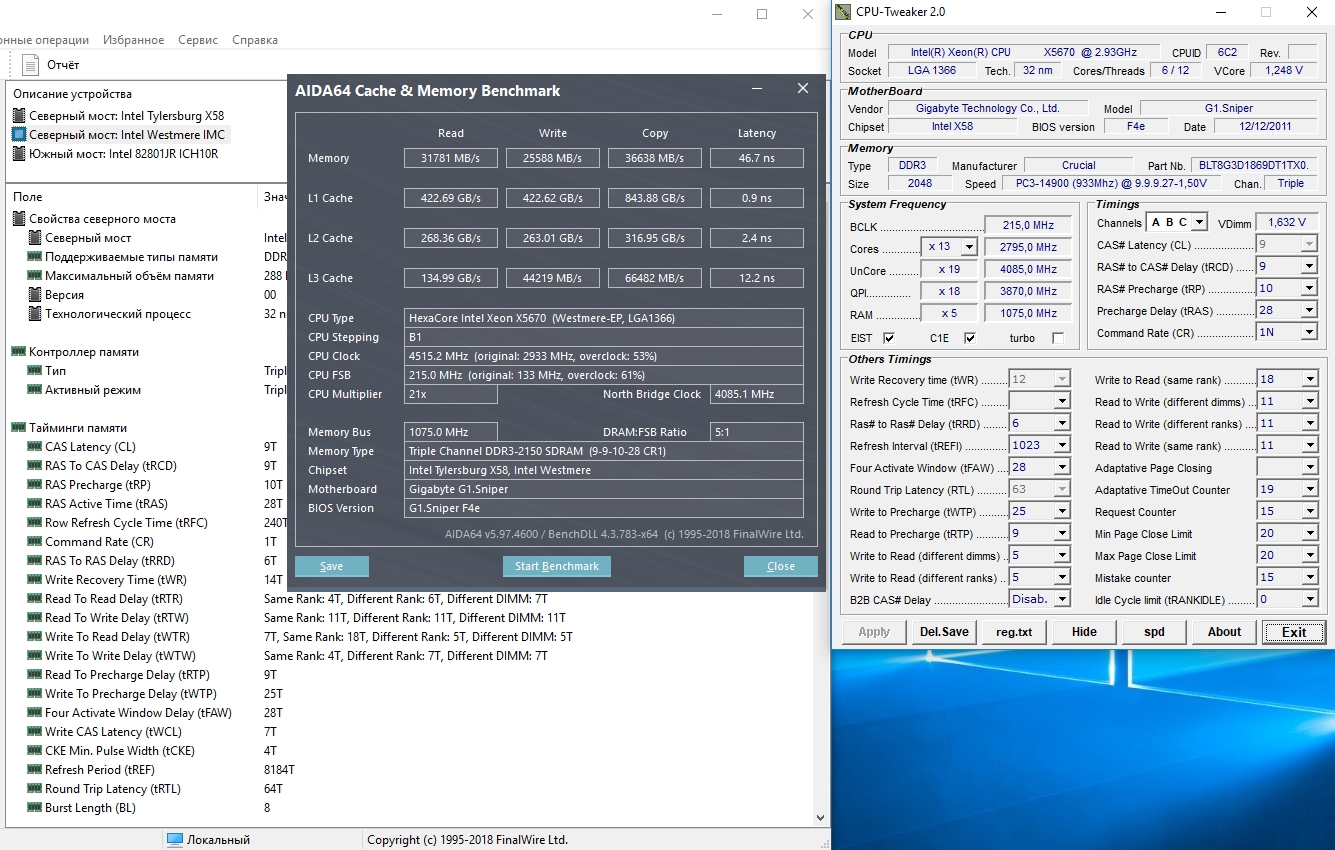Click the icon beside Поддерживаемые типы памяти
Viewport: 1335px width, 850px height.
(x=35, y=257)
